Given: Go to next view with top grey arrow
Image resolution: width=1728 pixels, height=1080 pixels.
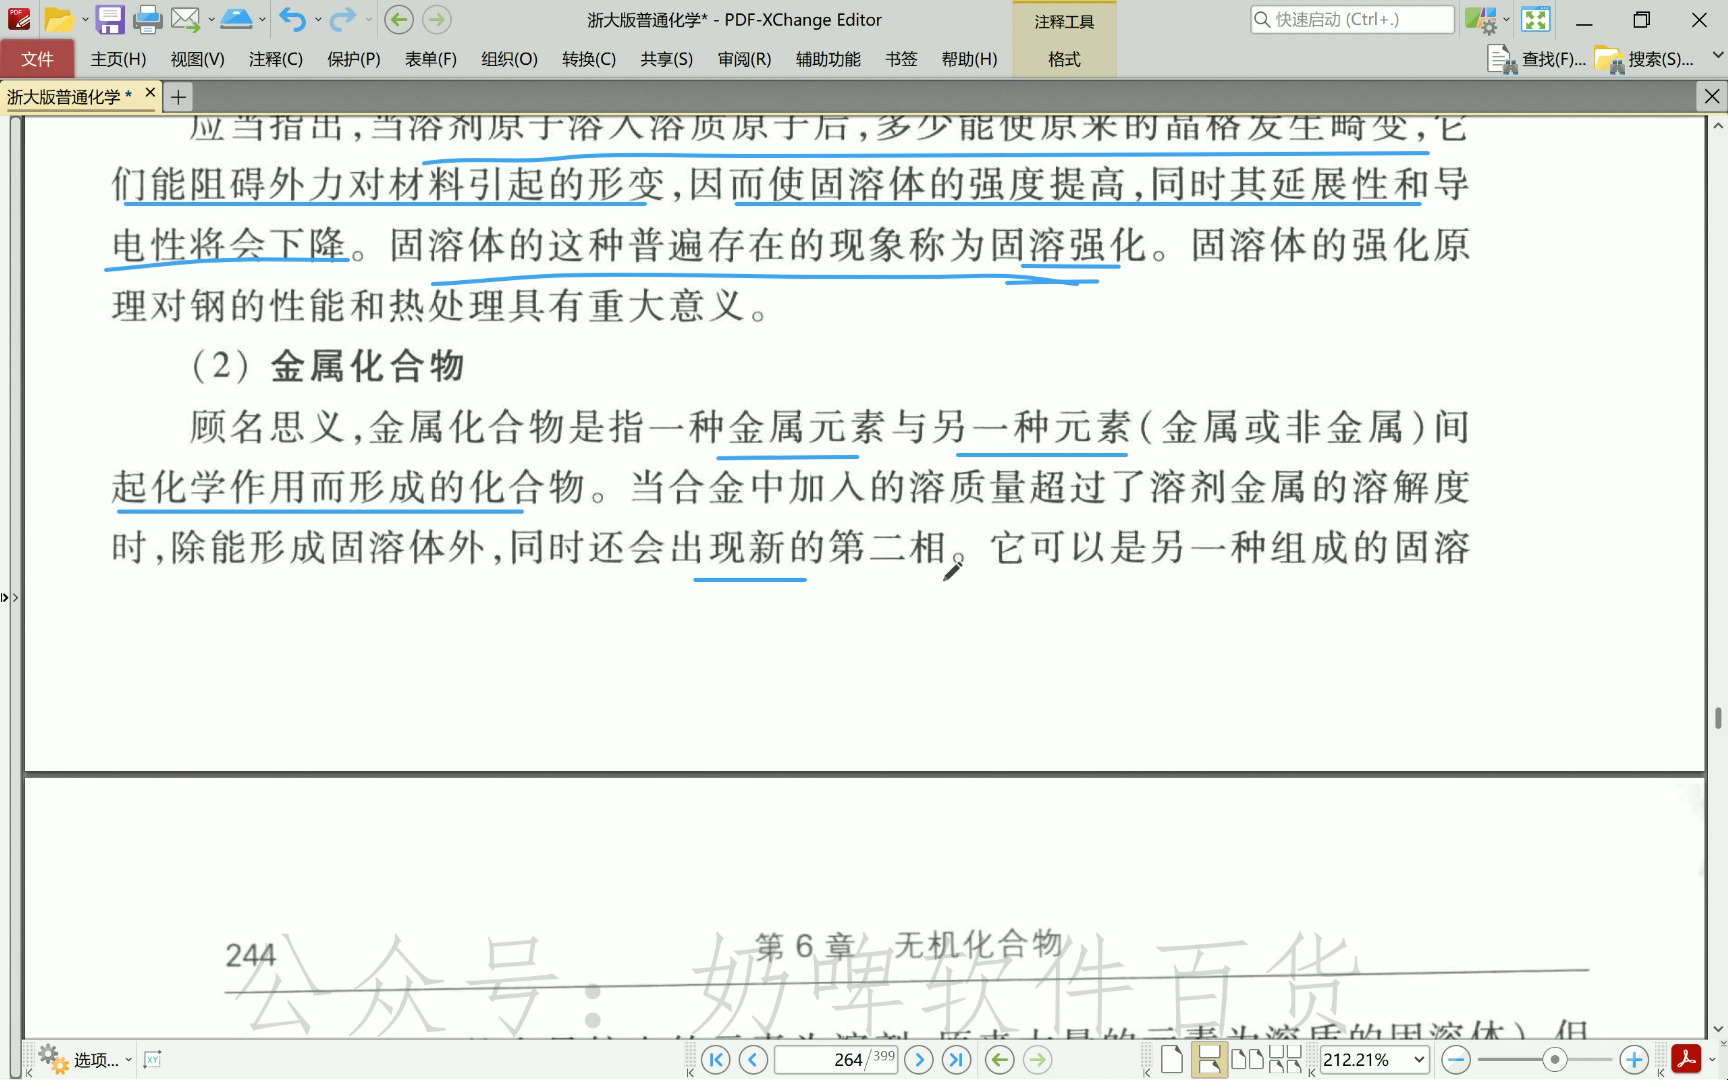Looking at the screenshot, I should pyautogui.click(x=436, y=19).
